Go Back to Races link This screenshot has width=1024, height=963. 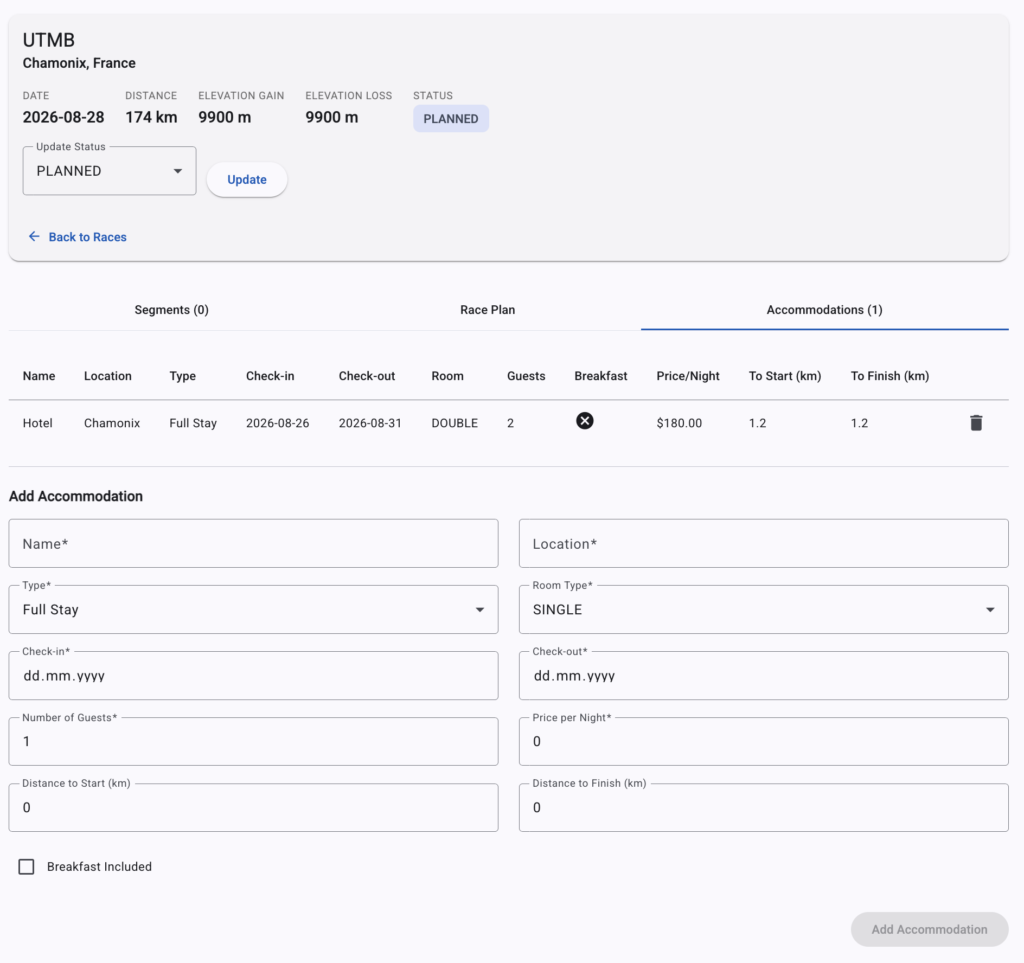pyautogui.click(x=87, y=237)
